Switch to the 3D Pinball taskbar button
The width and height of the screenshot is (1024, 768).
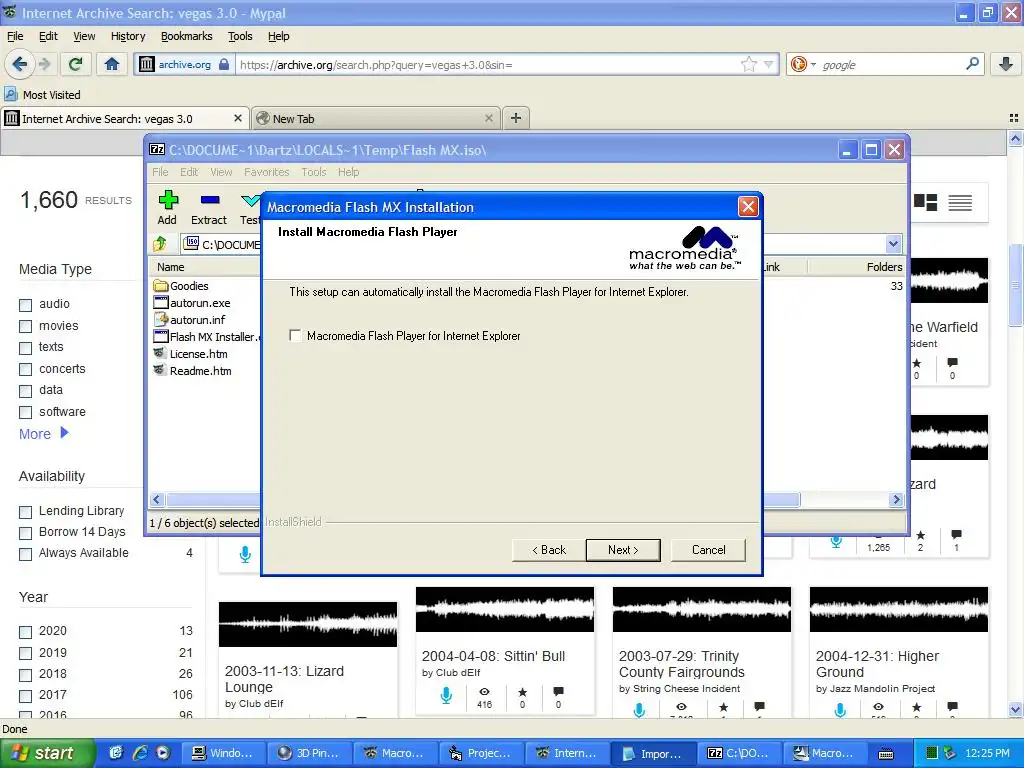[310, 753]
